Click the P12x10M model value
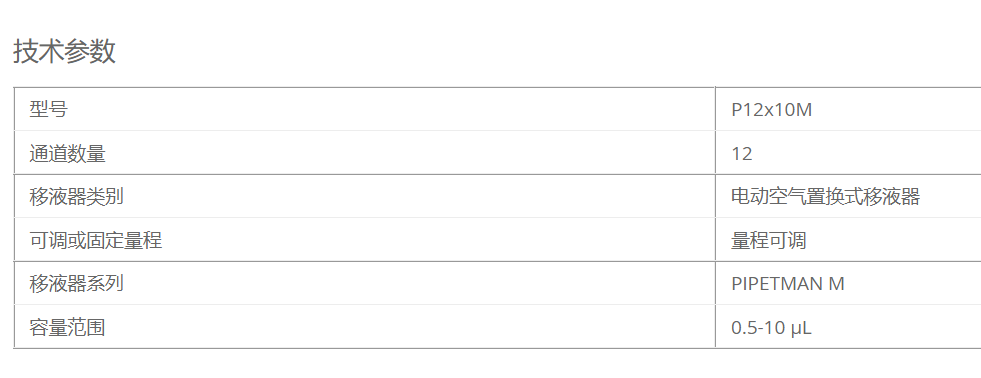 click(771, 110)
